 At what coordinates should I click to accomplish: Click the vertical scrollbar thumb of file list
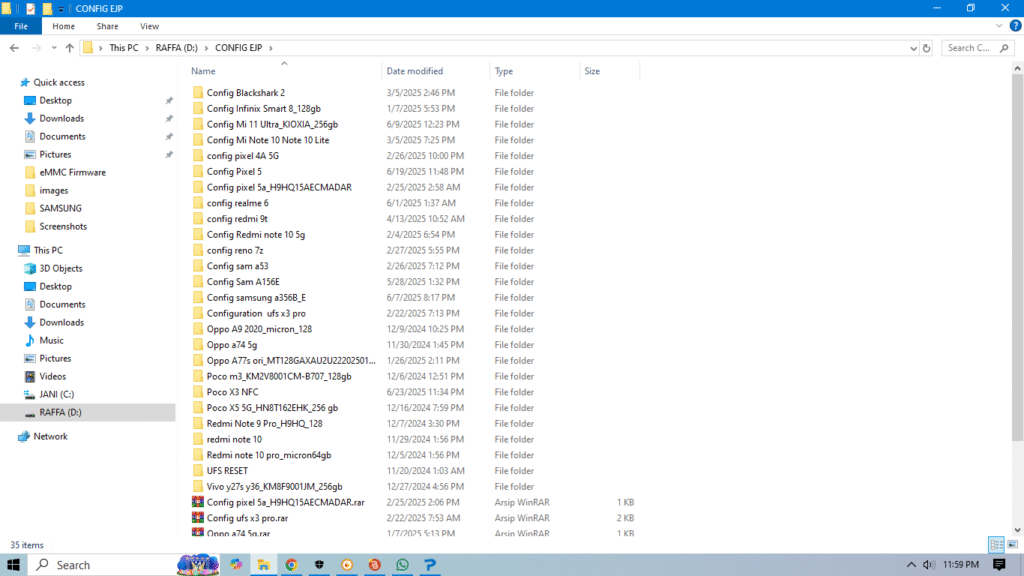click(x=1017, y=258)
